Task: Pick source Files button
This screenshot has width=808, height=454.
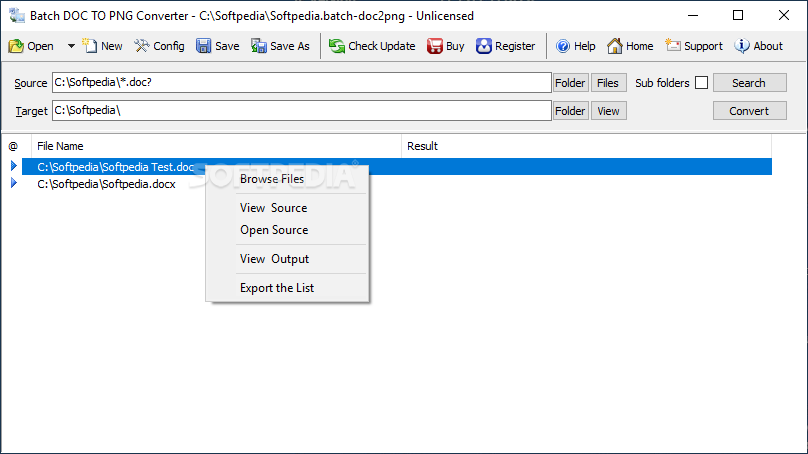Action: (608, 83)
